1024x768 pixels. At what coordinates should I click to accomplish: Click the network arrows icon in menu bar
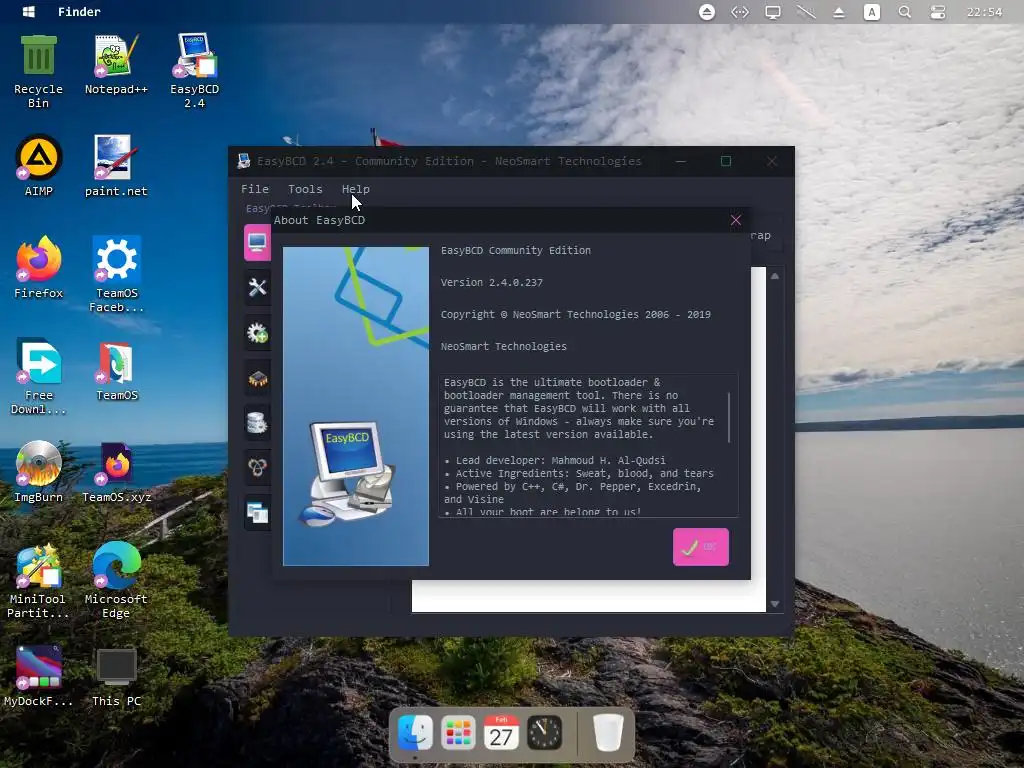[x=740, y=12]
